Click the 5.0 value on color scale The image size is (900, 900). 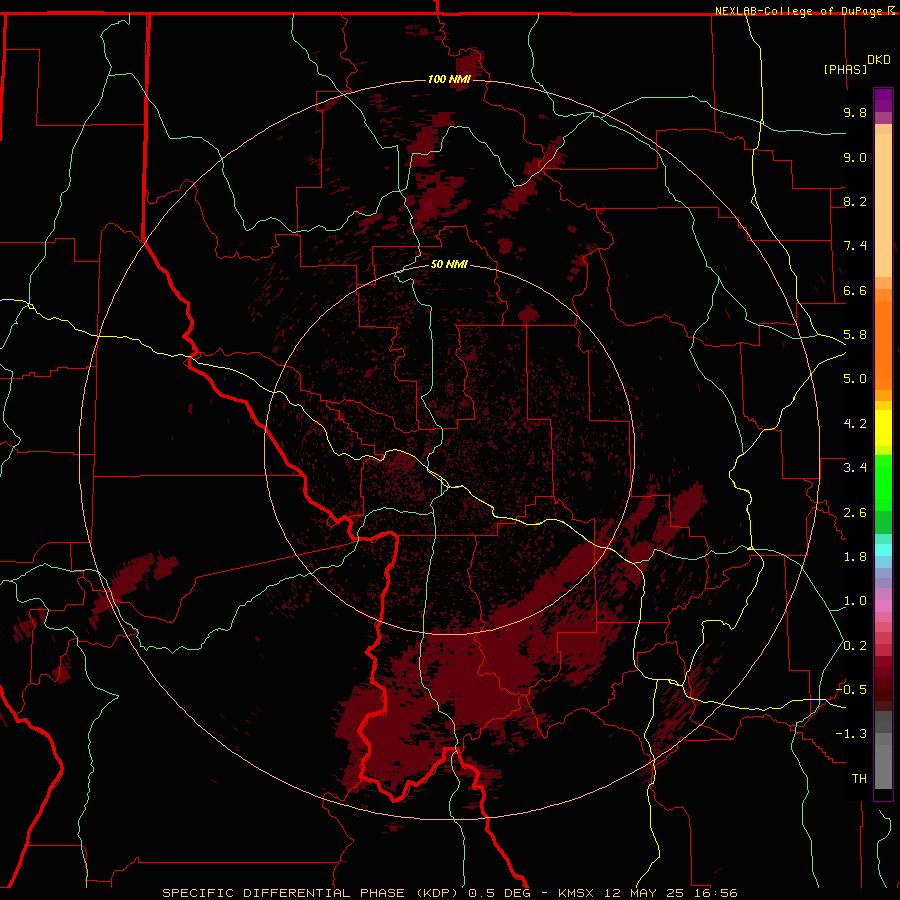click(855, 379)
